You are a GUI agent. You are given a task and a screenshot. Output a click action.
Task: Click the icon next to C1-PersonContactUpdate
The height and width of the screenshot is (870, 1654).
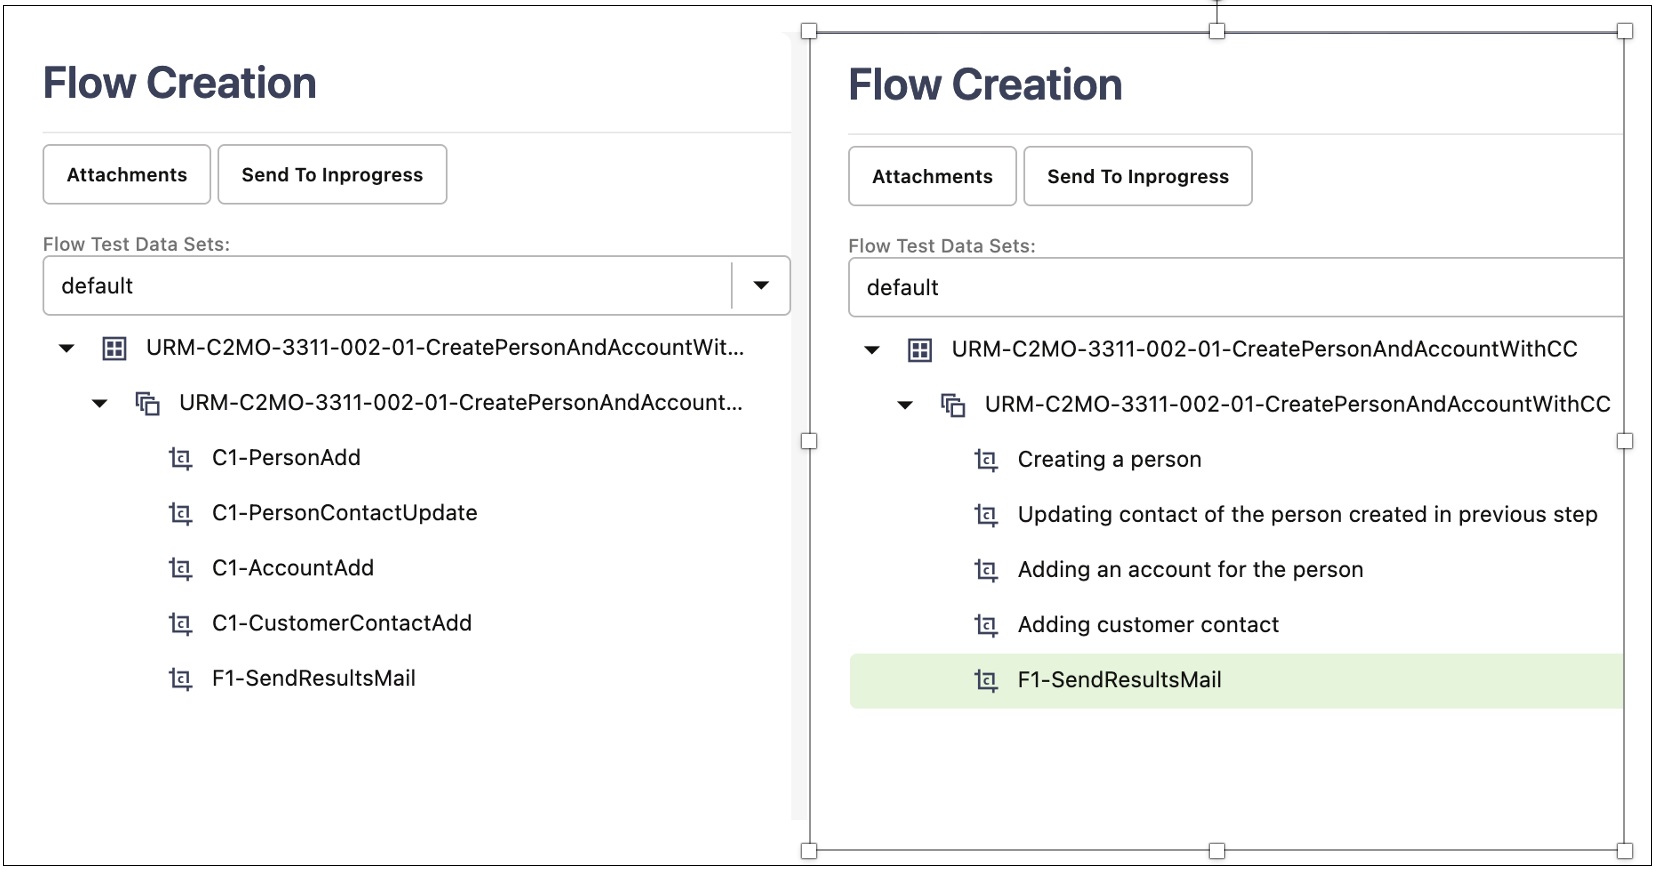click(x=180, y=513)
